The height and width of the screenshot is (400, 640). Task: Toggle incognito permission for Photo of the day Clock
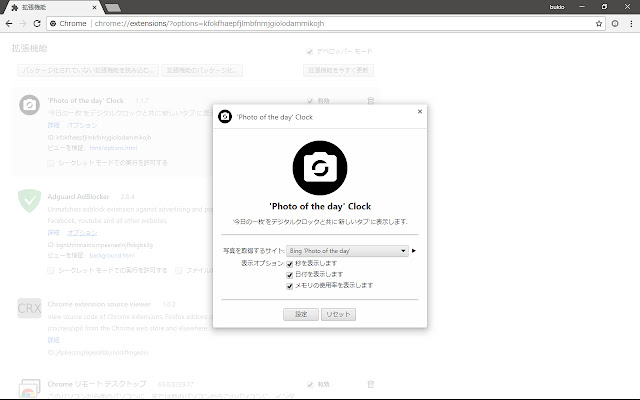pyautogui.click(x=51, y=163)
